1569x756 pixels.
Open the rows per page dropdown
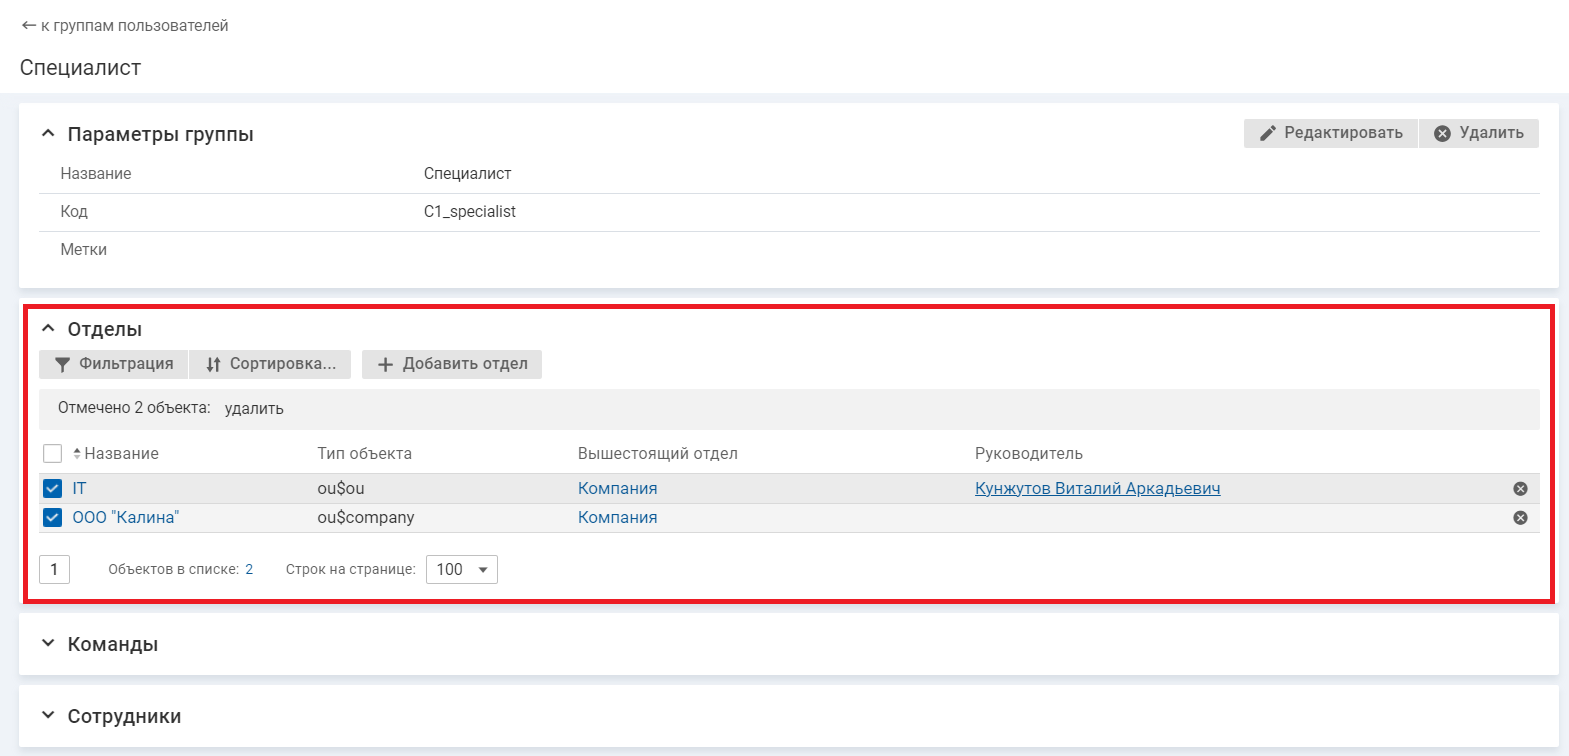point(461,570)
